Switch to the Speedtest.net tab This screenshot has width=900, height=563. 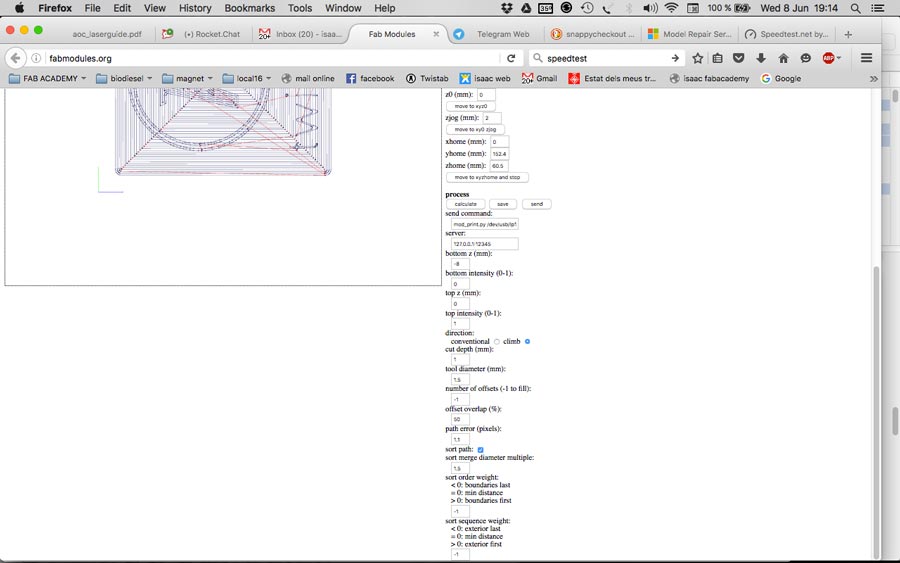[788, 34]
